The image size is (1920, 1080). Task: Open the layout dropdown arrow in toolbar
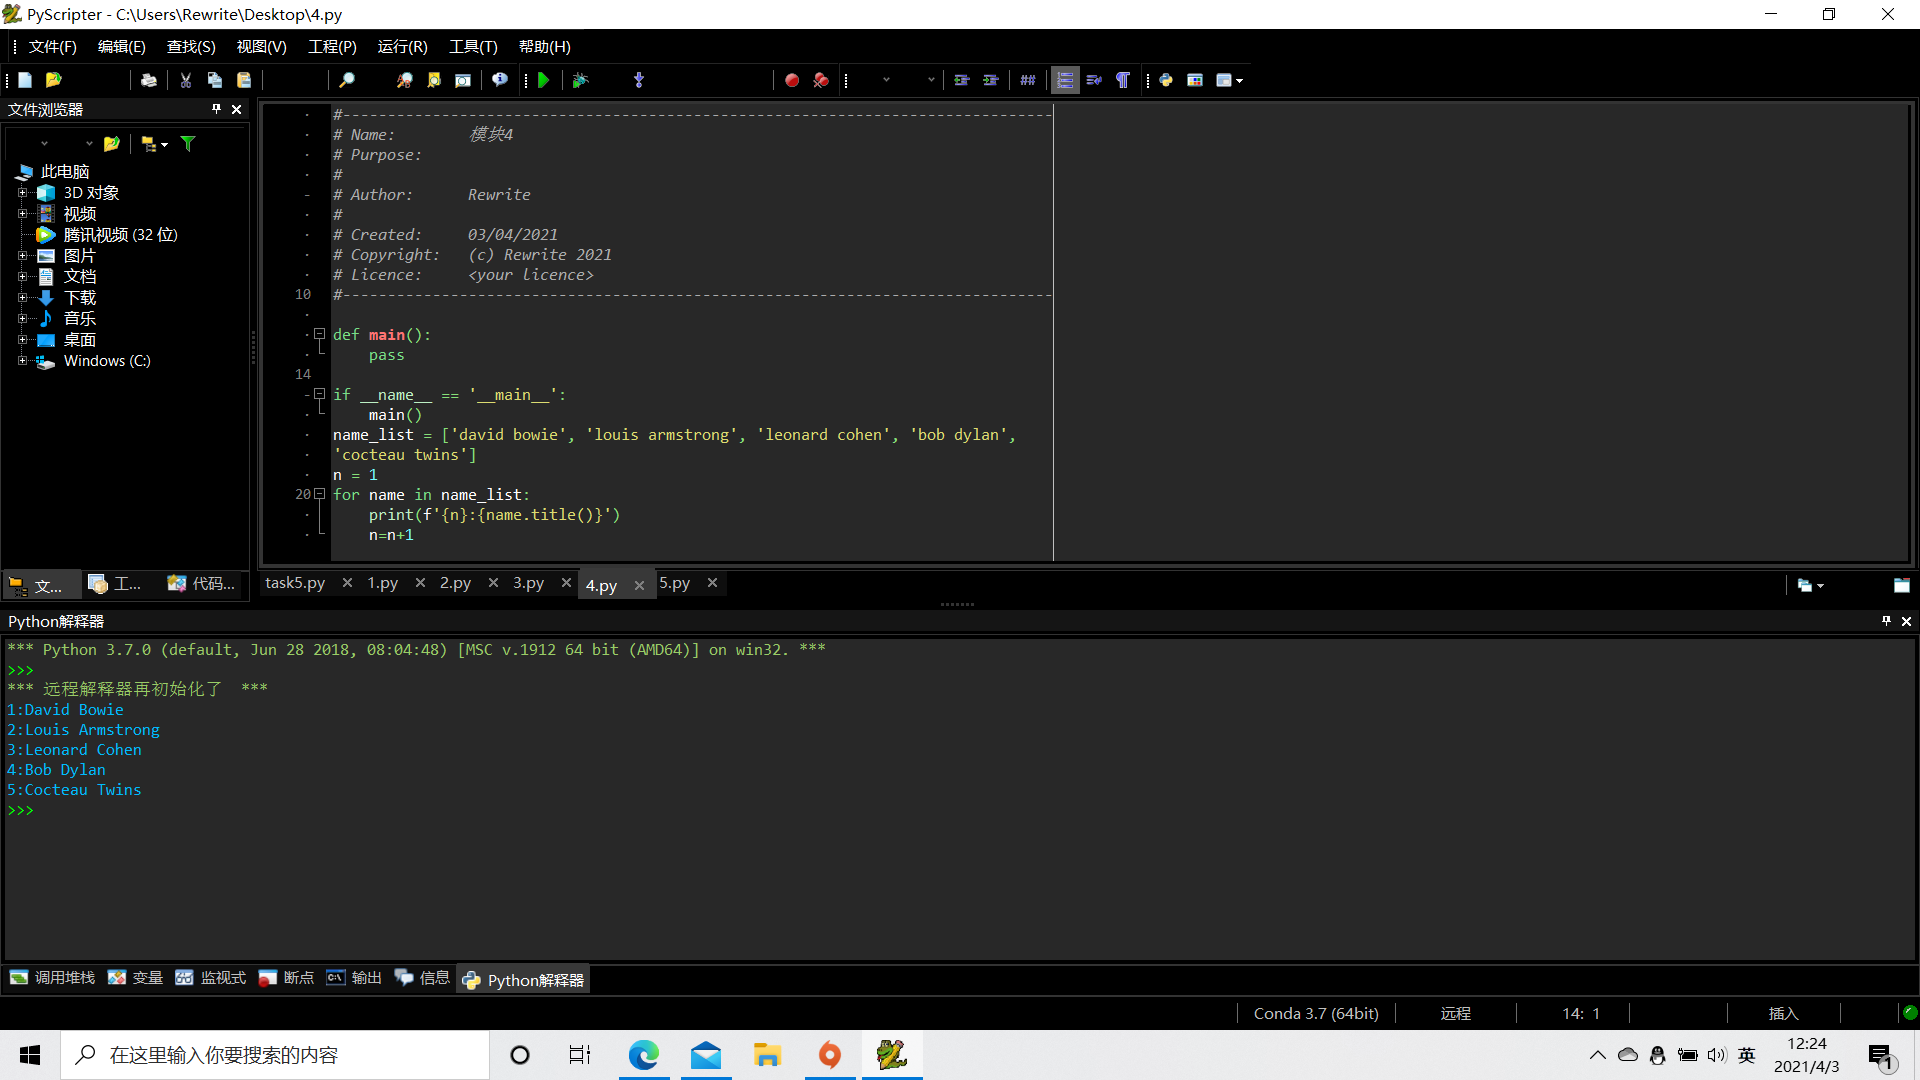click(1240, 80)
